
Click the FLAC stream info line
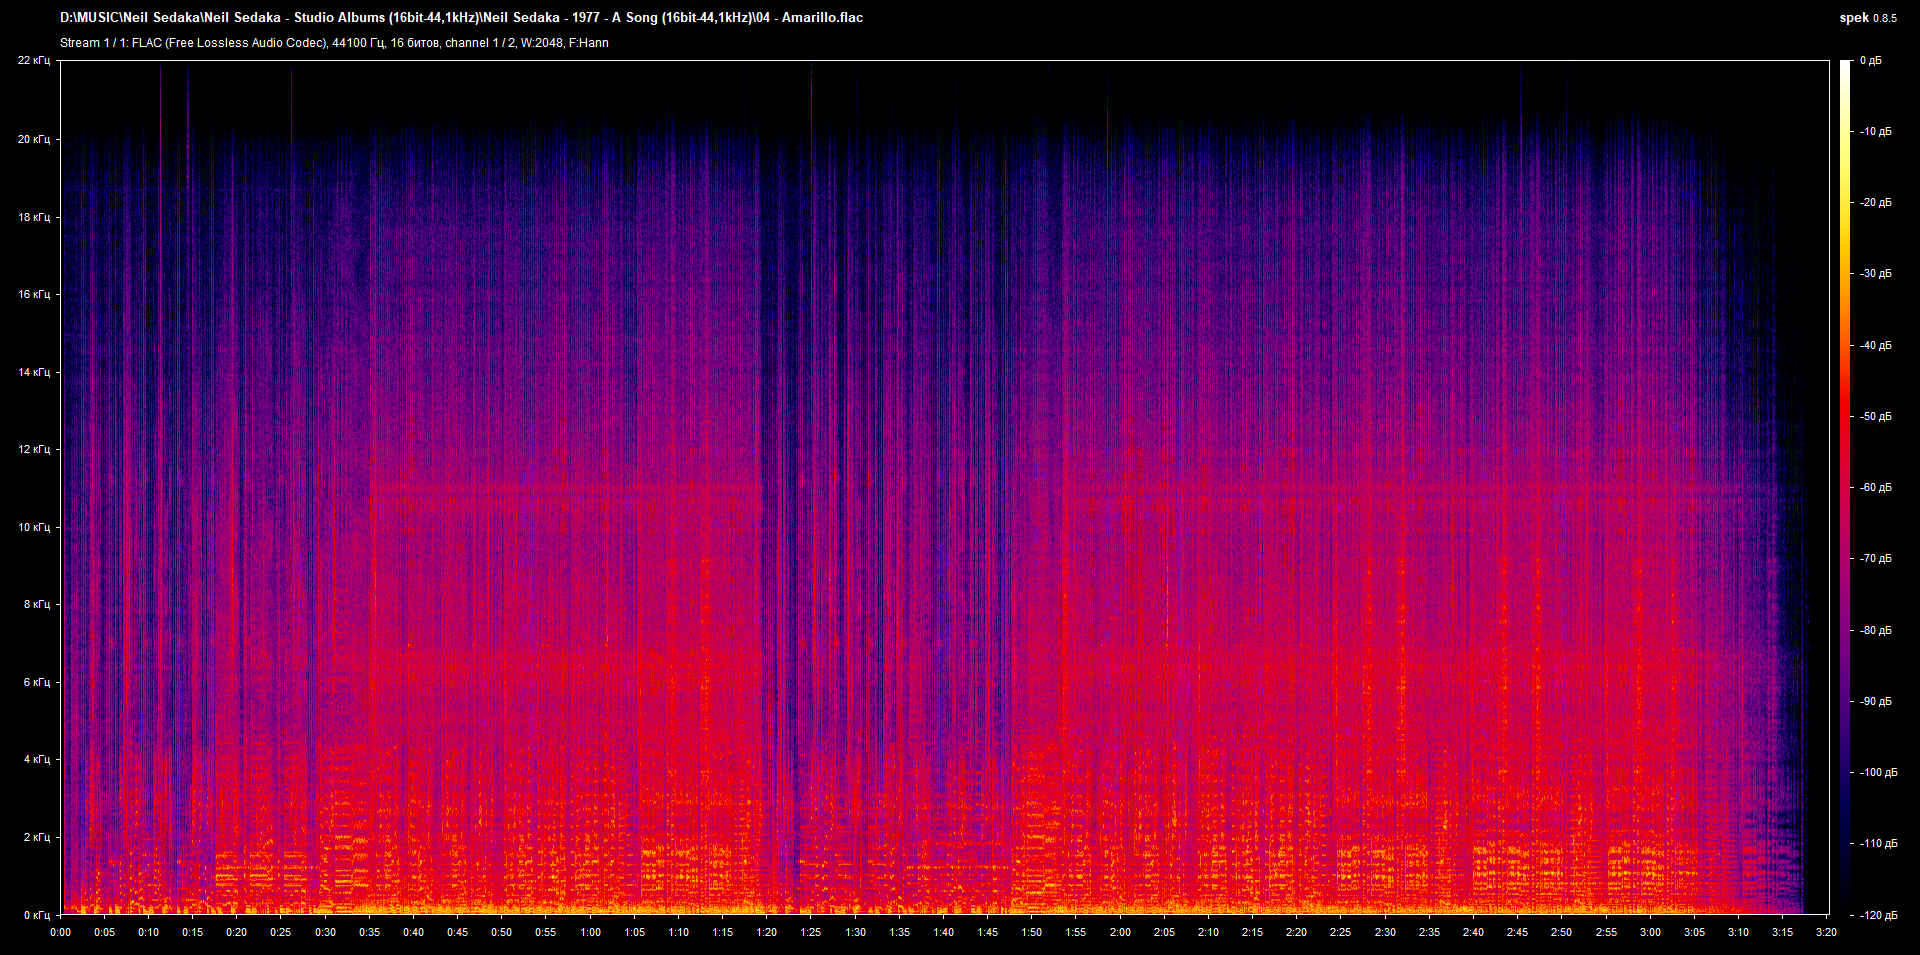click(334, 43)
